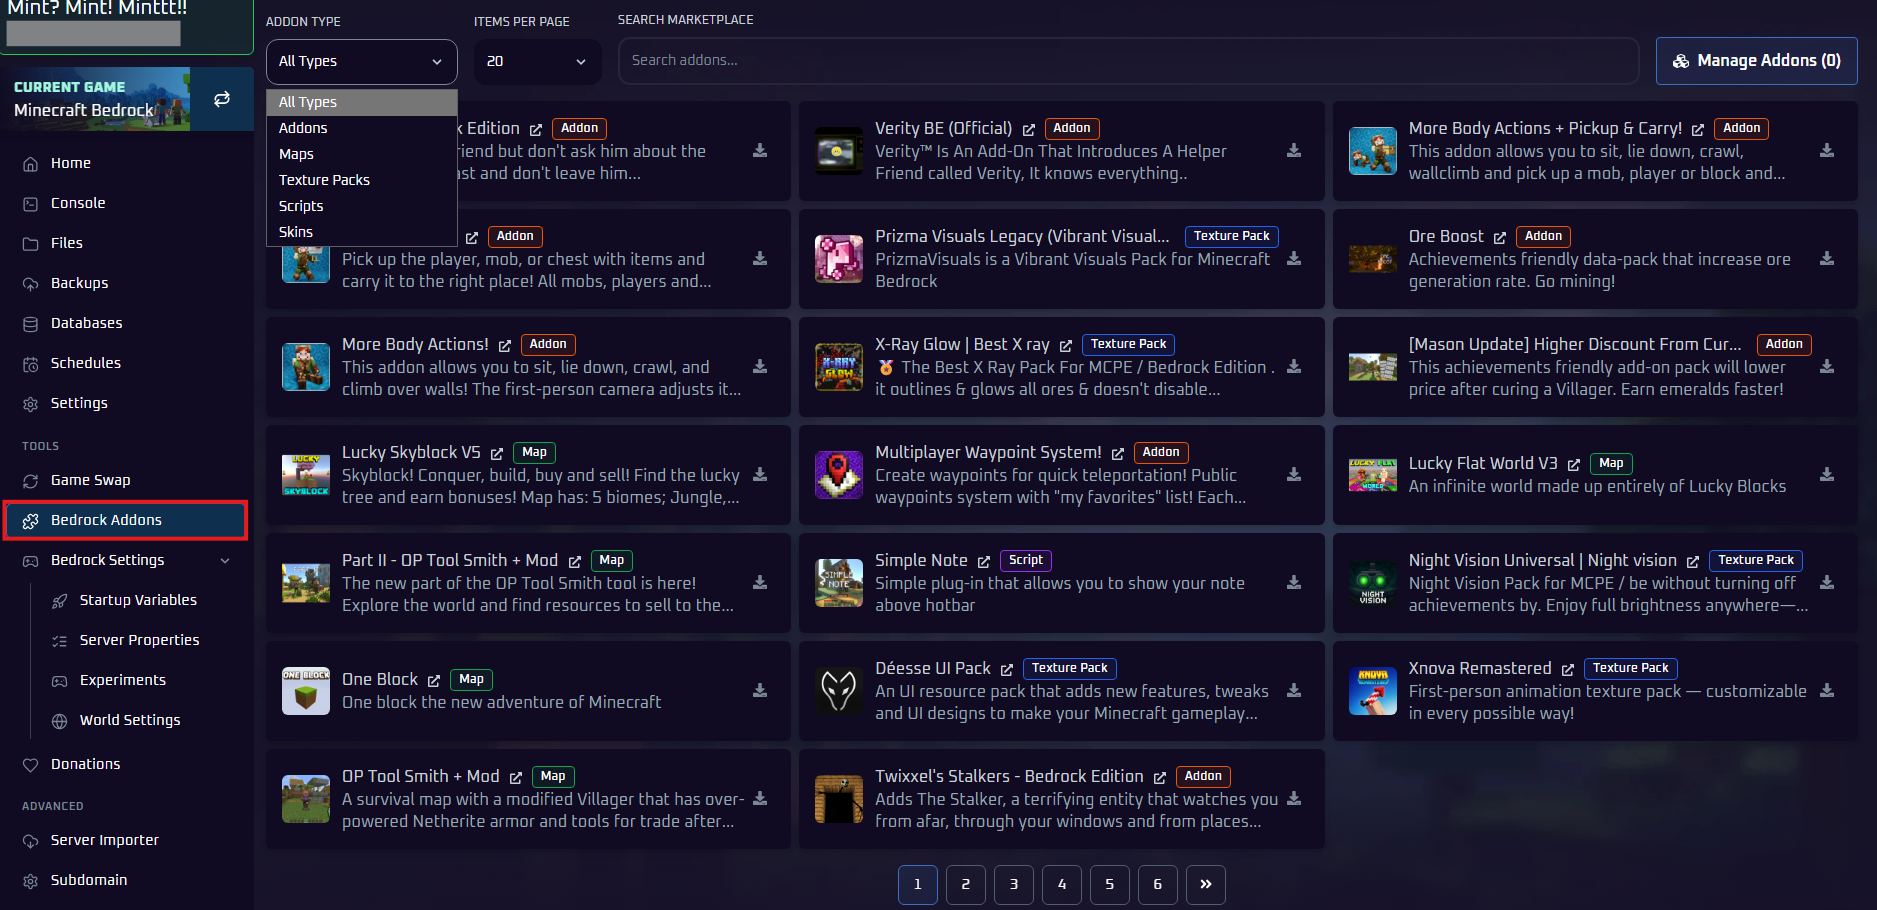Open external link for Verity BE (Official)
The width and height of the screenshot is (1877, 910).
(1029, 130)
